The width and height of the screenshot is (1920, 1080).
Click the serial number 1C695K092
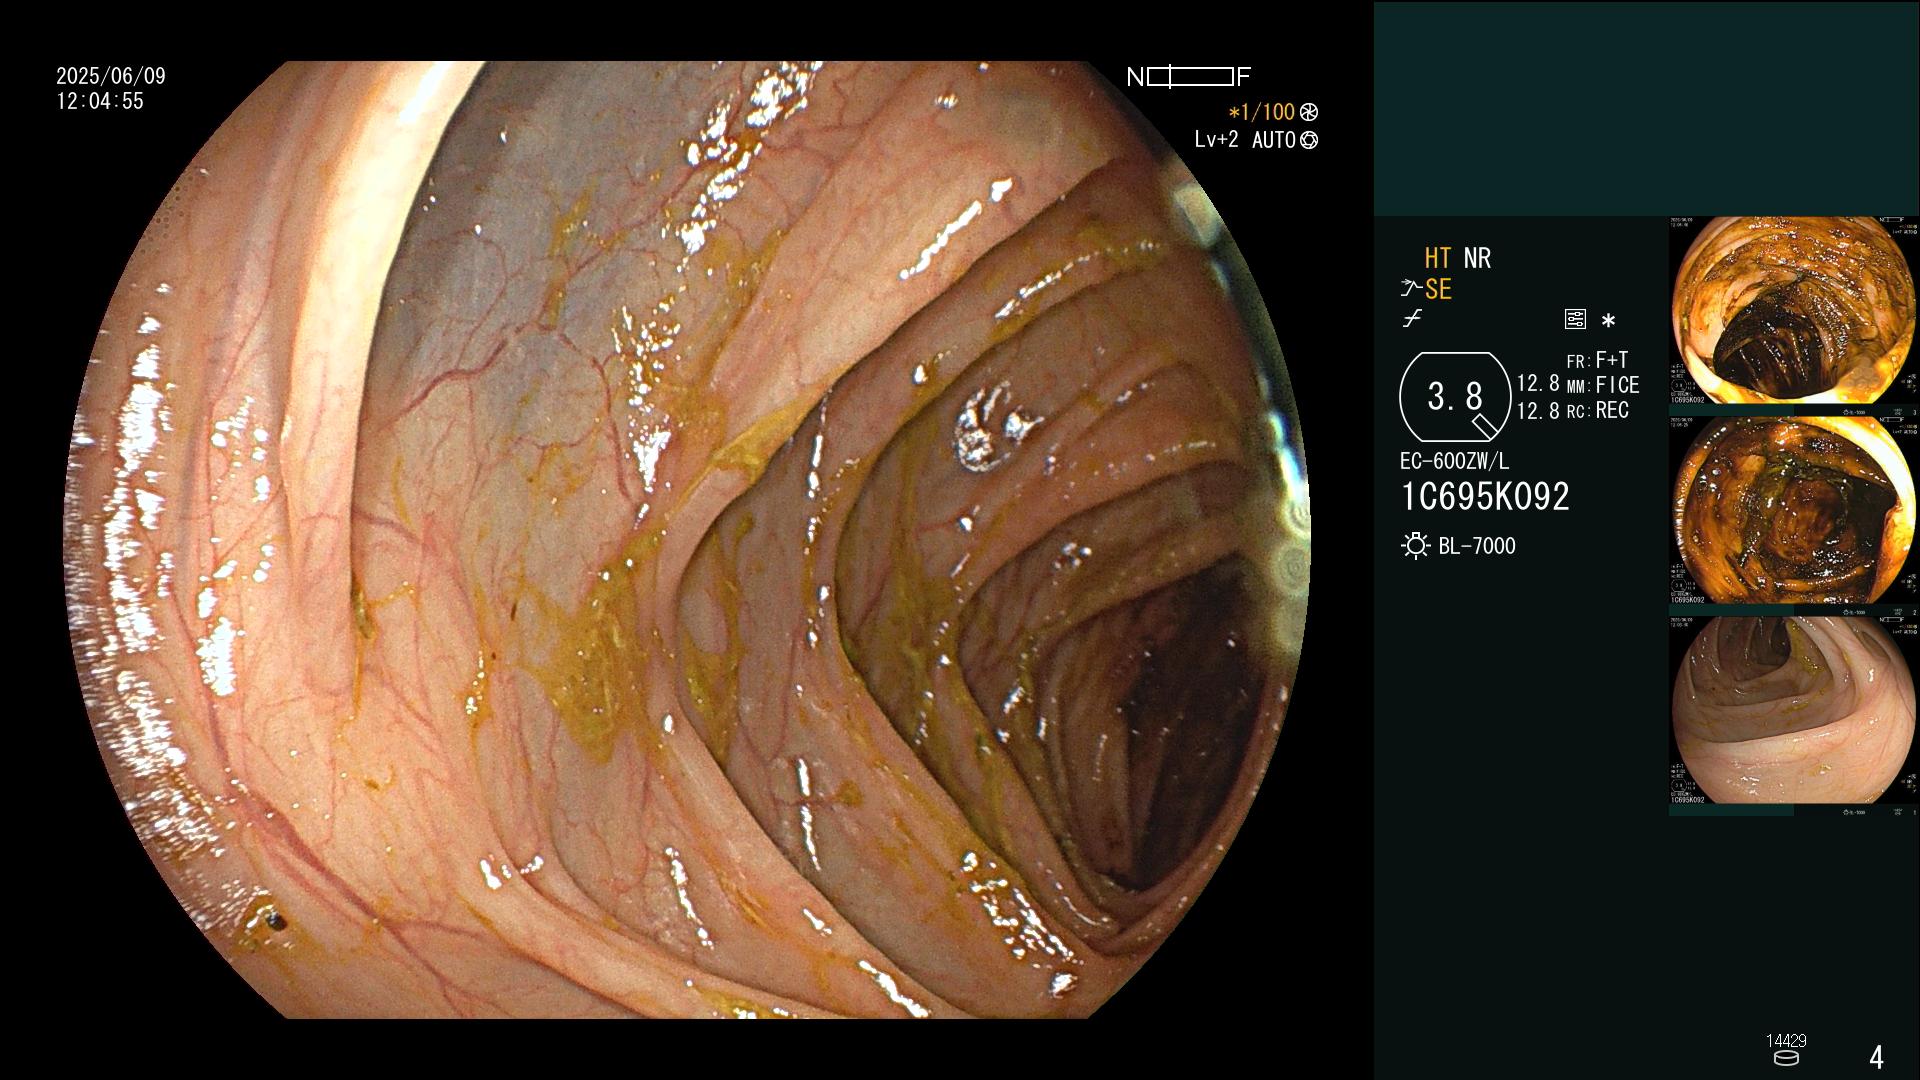tap(1485, 496)
